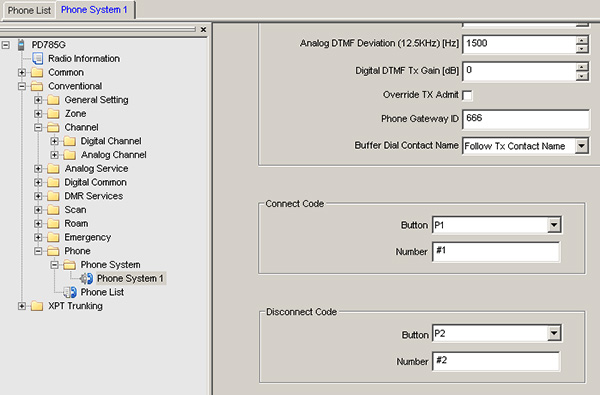The width and height of the screenshot is (600, 395).
Task: Click the Common folder icon
Action: tap(37, 72)
